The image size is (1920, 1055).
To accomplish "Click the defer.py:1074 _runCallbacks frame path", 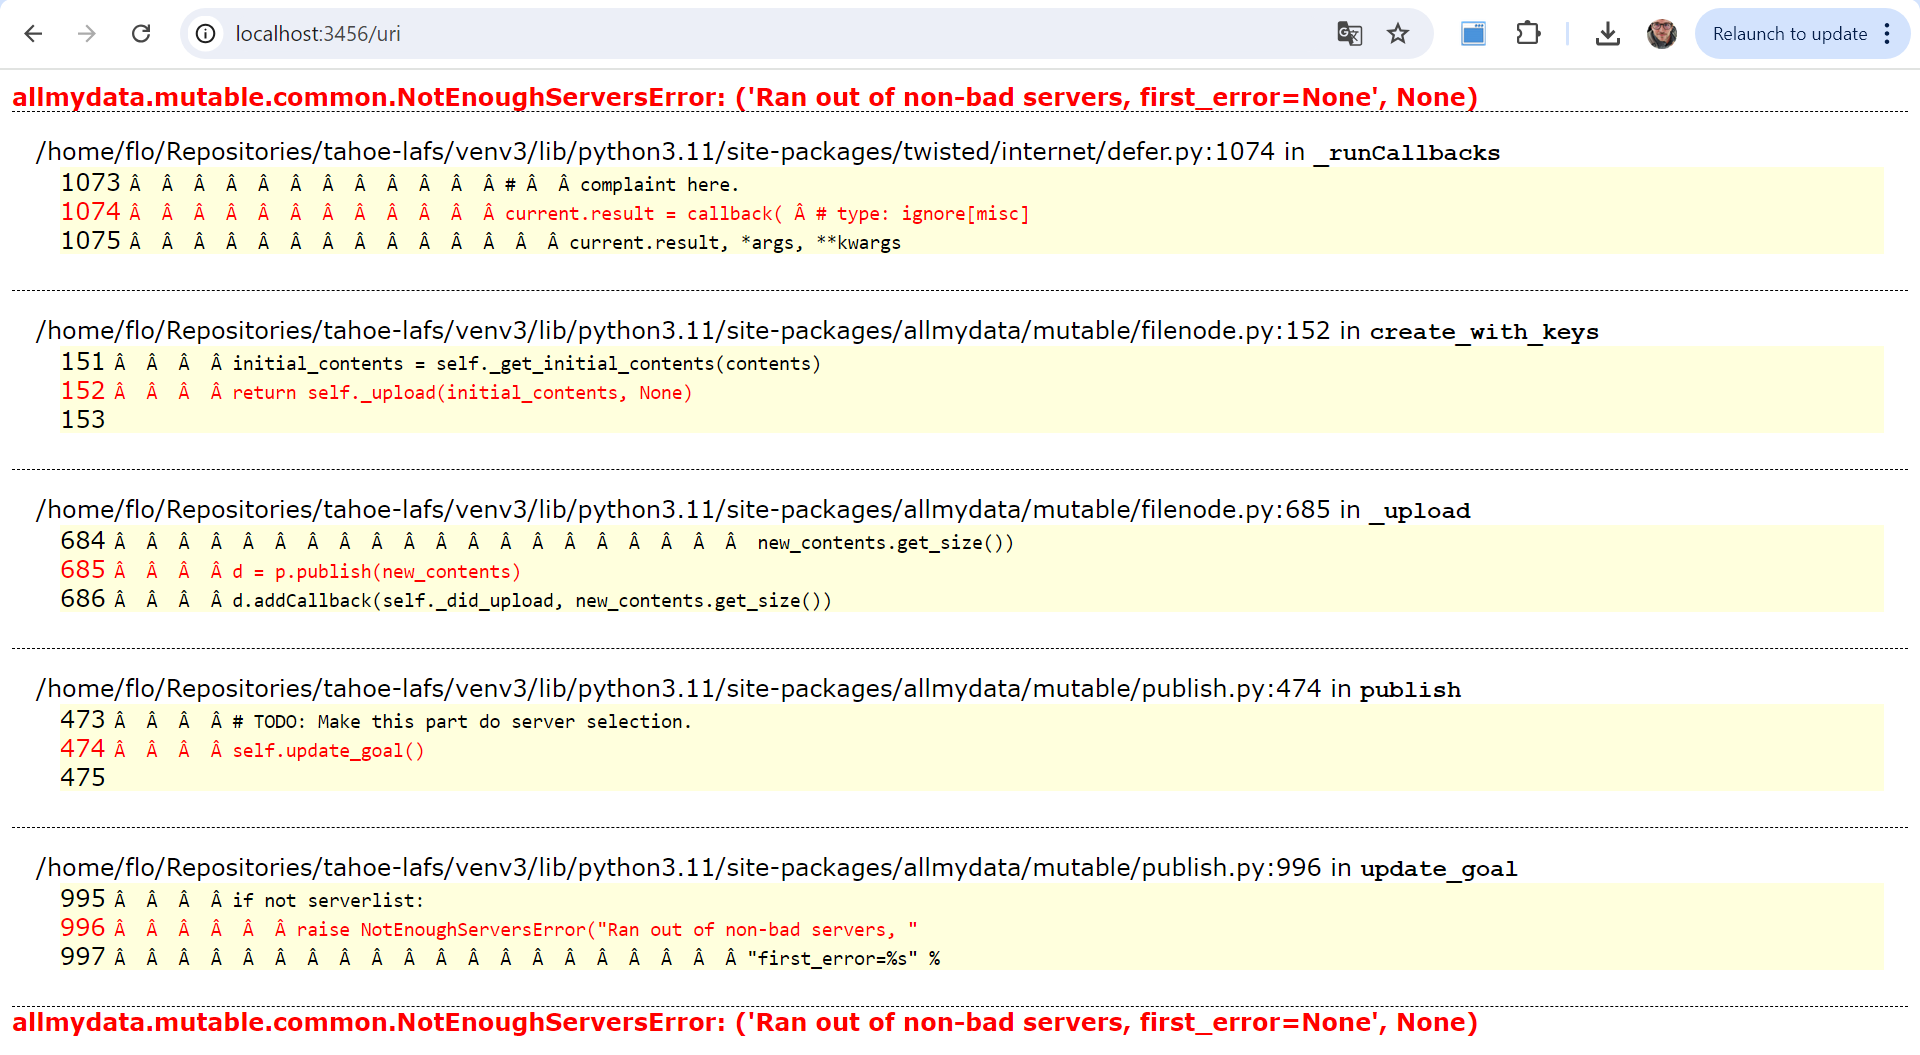I will (768, 152).
